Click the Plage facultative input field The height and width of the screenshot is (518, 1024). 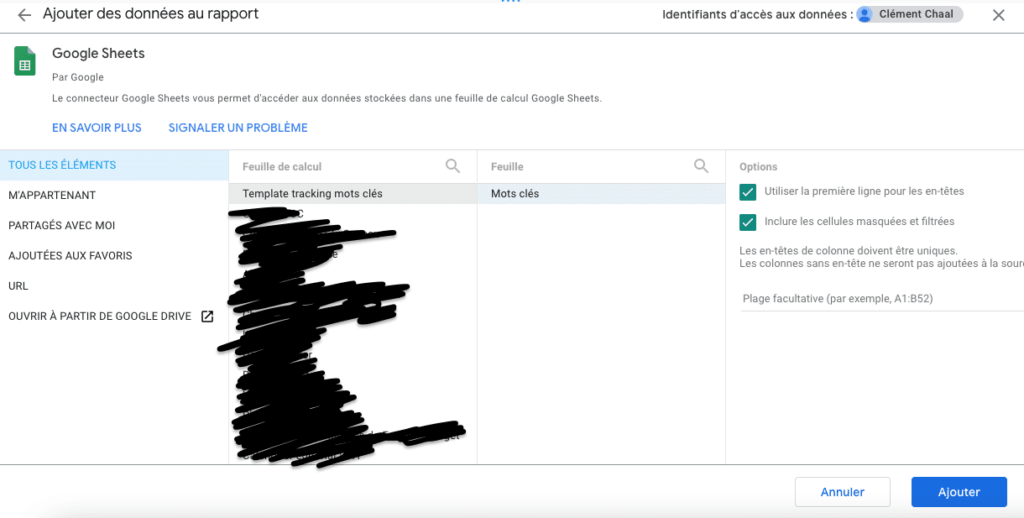(880, 299)
